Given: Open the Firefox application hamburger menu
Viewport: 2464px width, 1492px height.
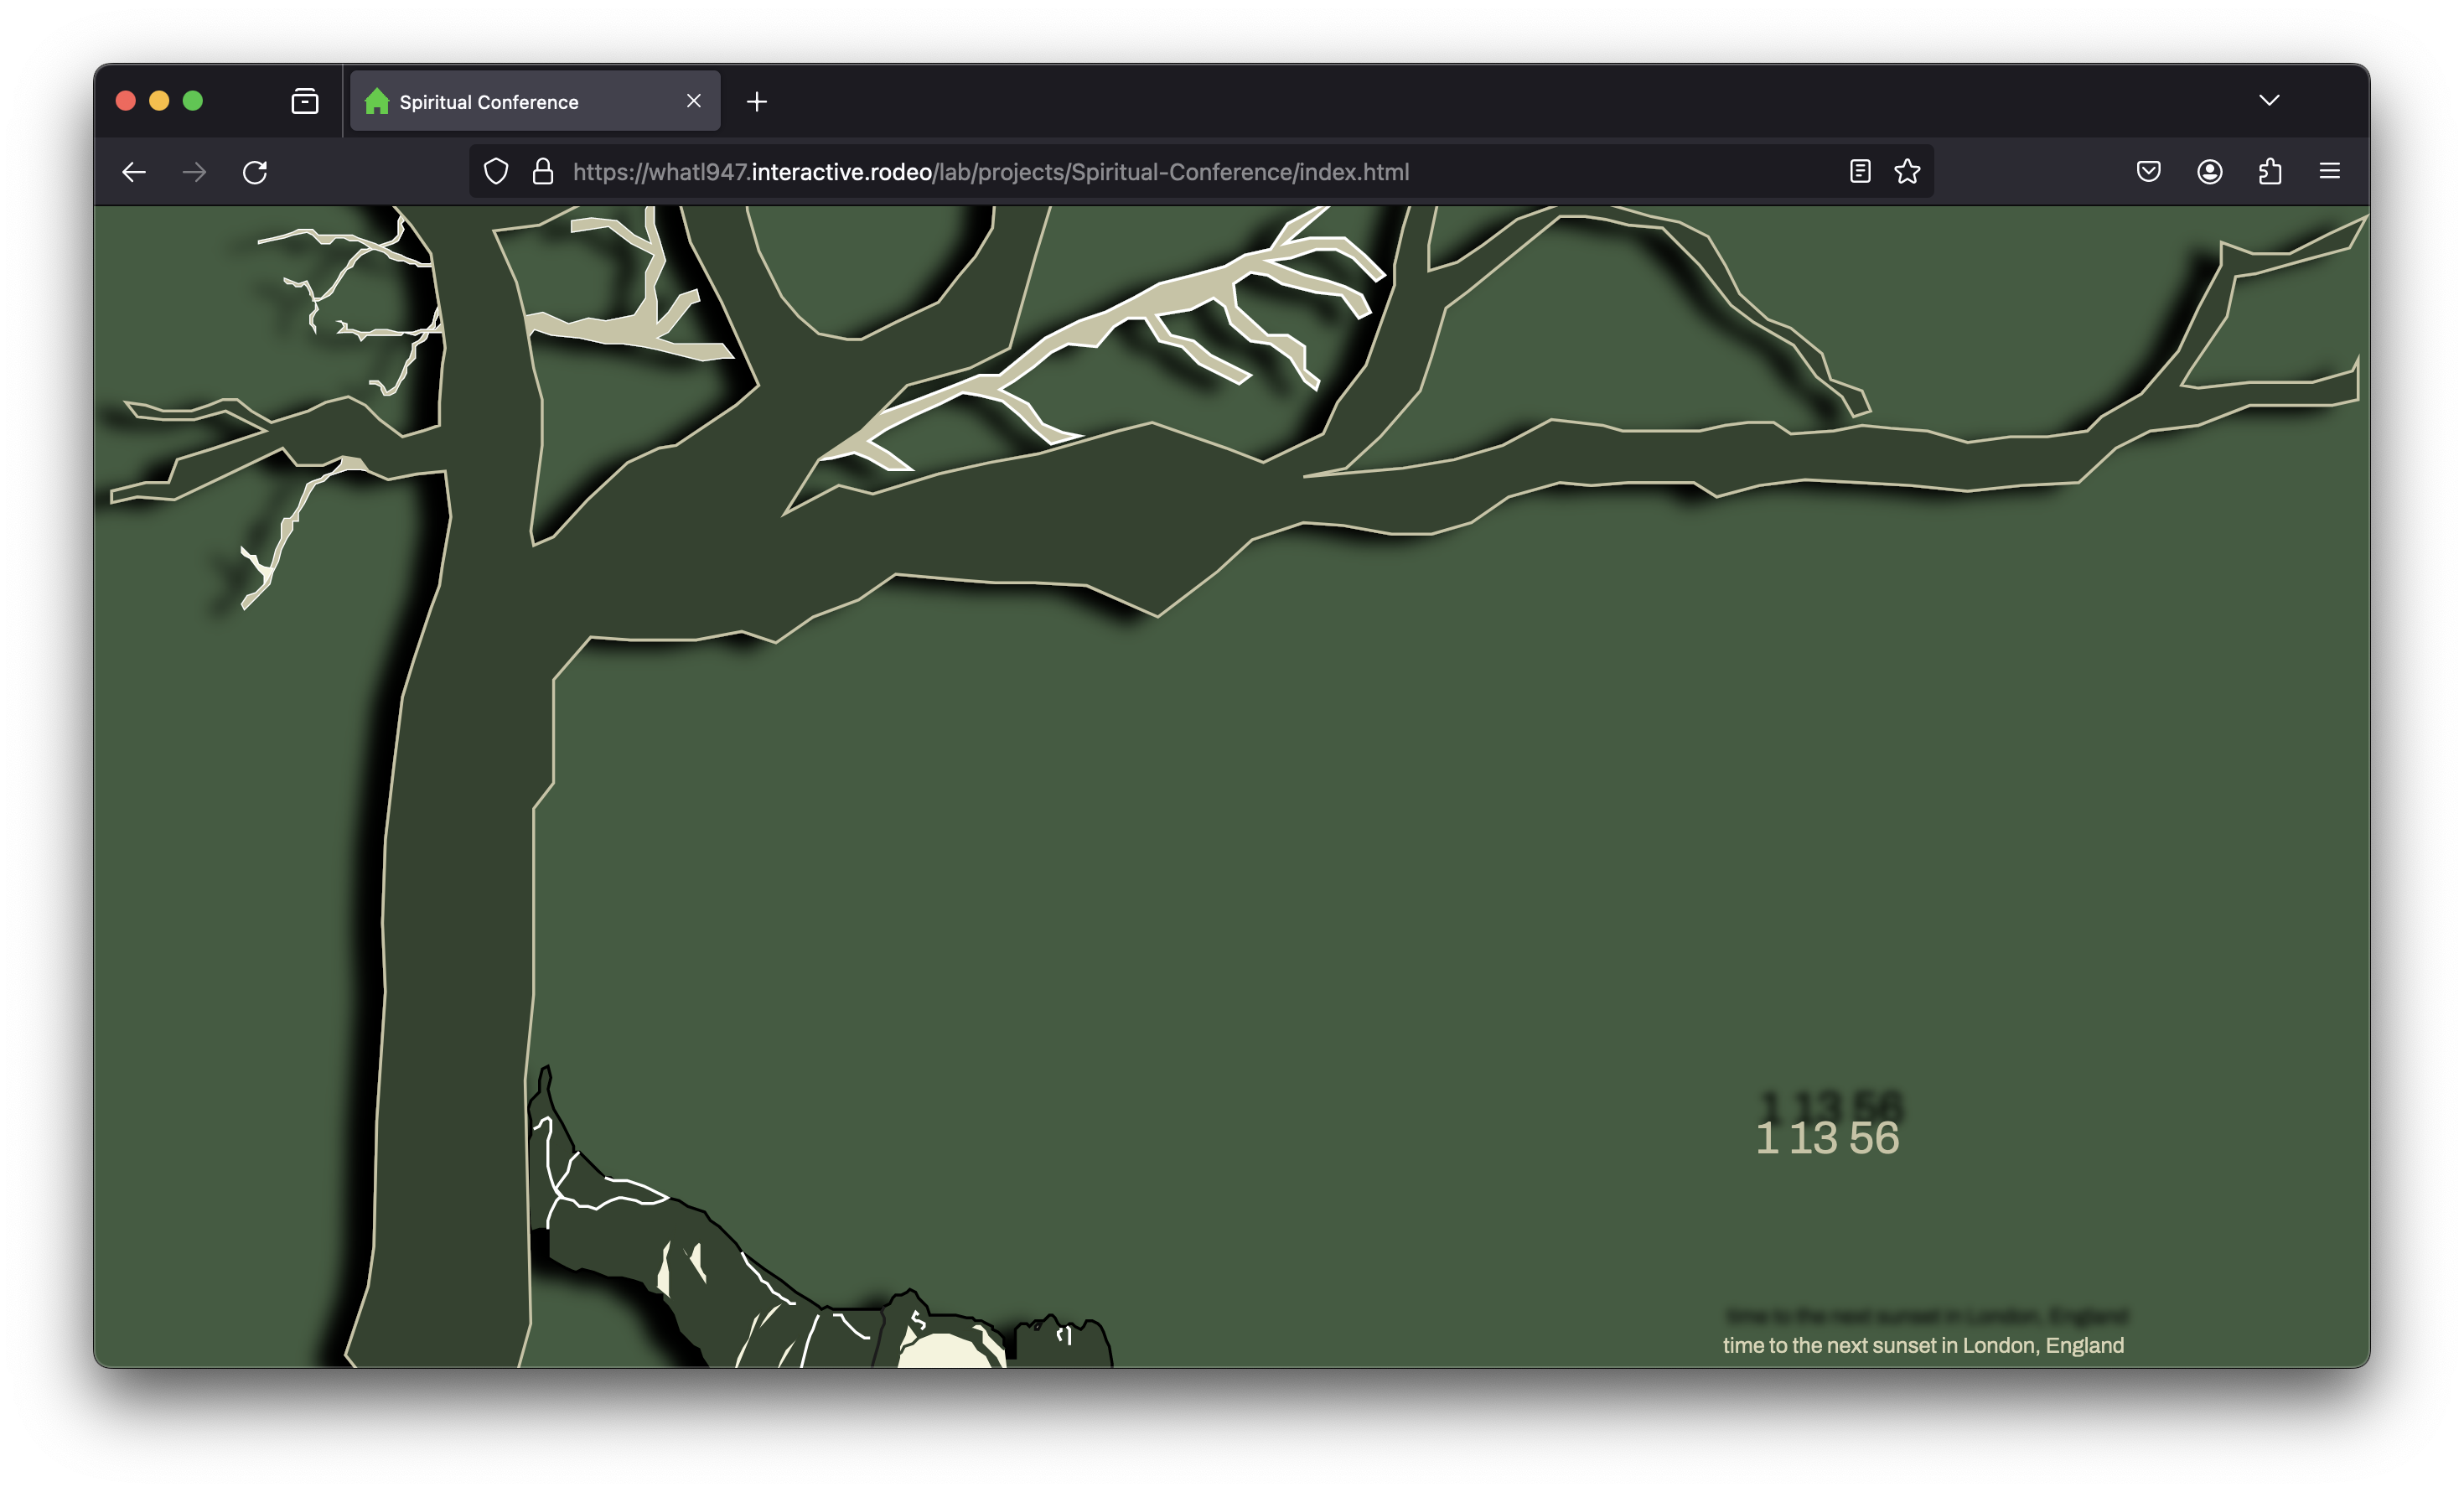Looking at the screenshot, I should (2330, 172).
